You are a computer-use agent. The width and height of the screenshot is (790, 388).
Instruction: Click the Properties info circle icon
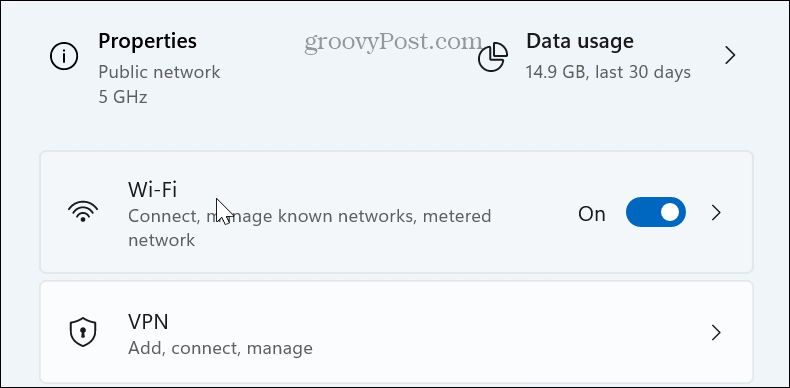point(64,57)
